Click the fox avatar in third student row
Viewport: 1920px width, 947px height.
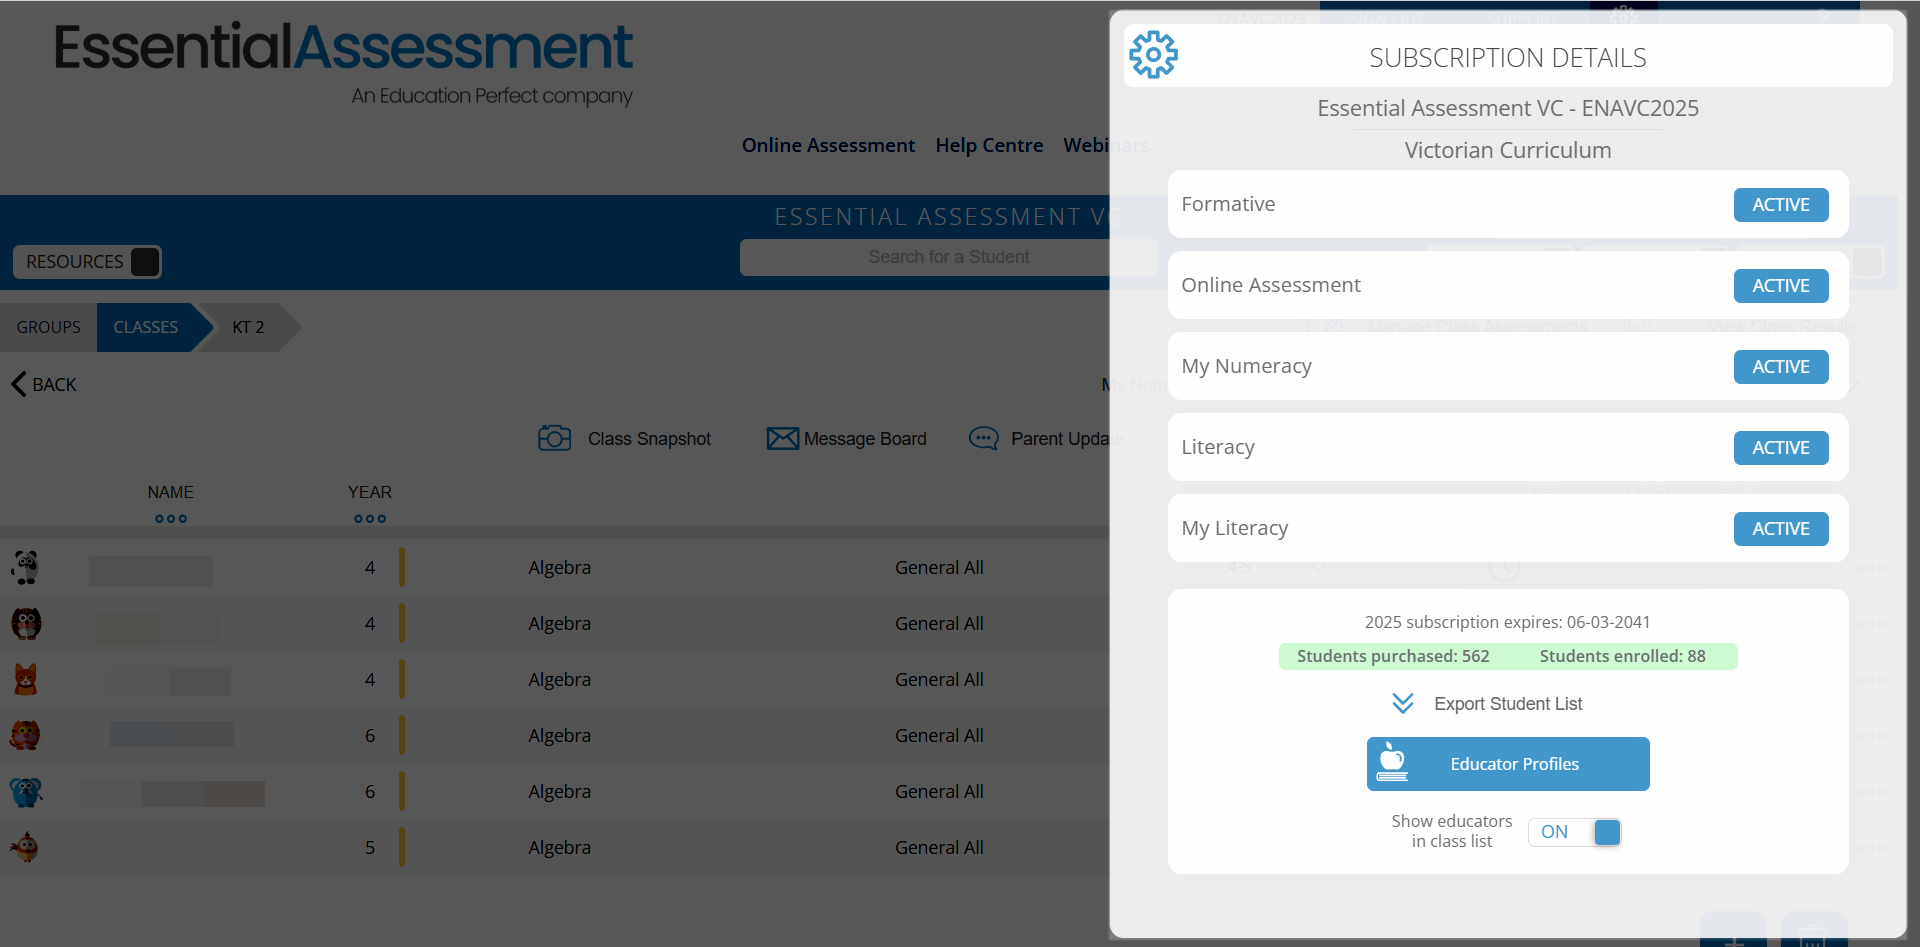(x=25, y=679)
